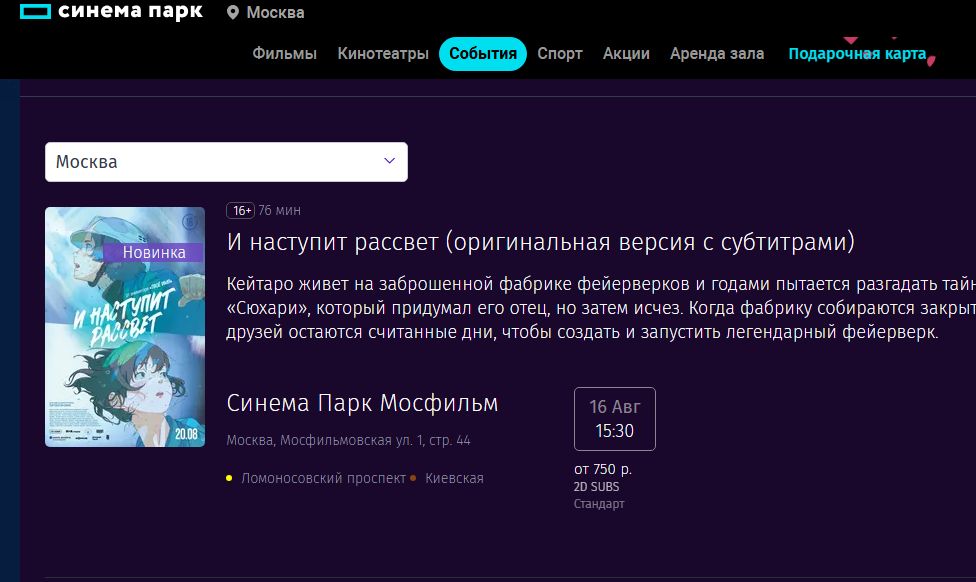Screen dimensions: 976x582
Task: Navigate to Аренда зала
Action: (717, 54)
